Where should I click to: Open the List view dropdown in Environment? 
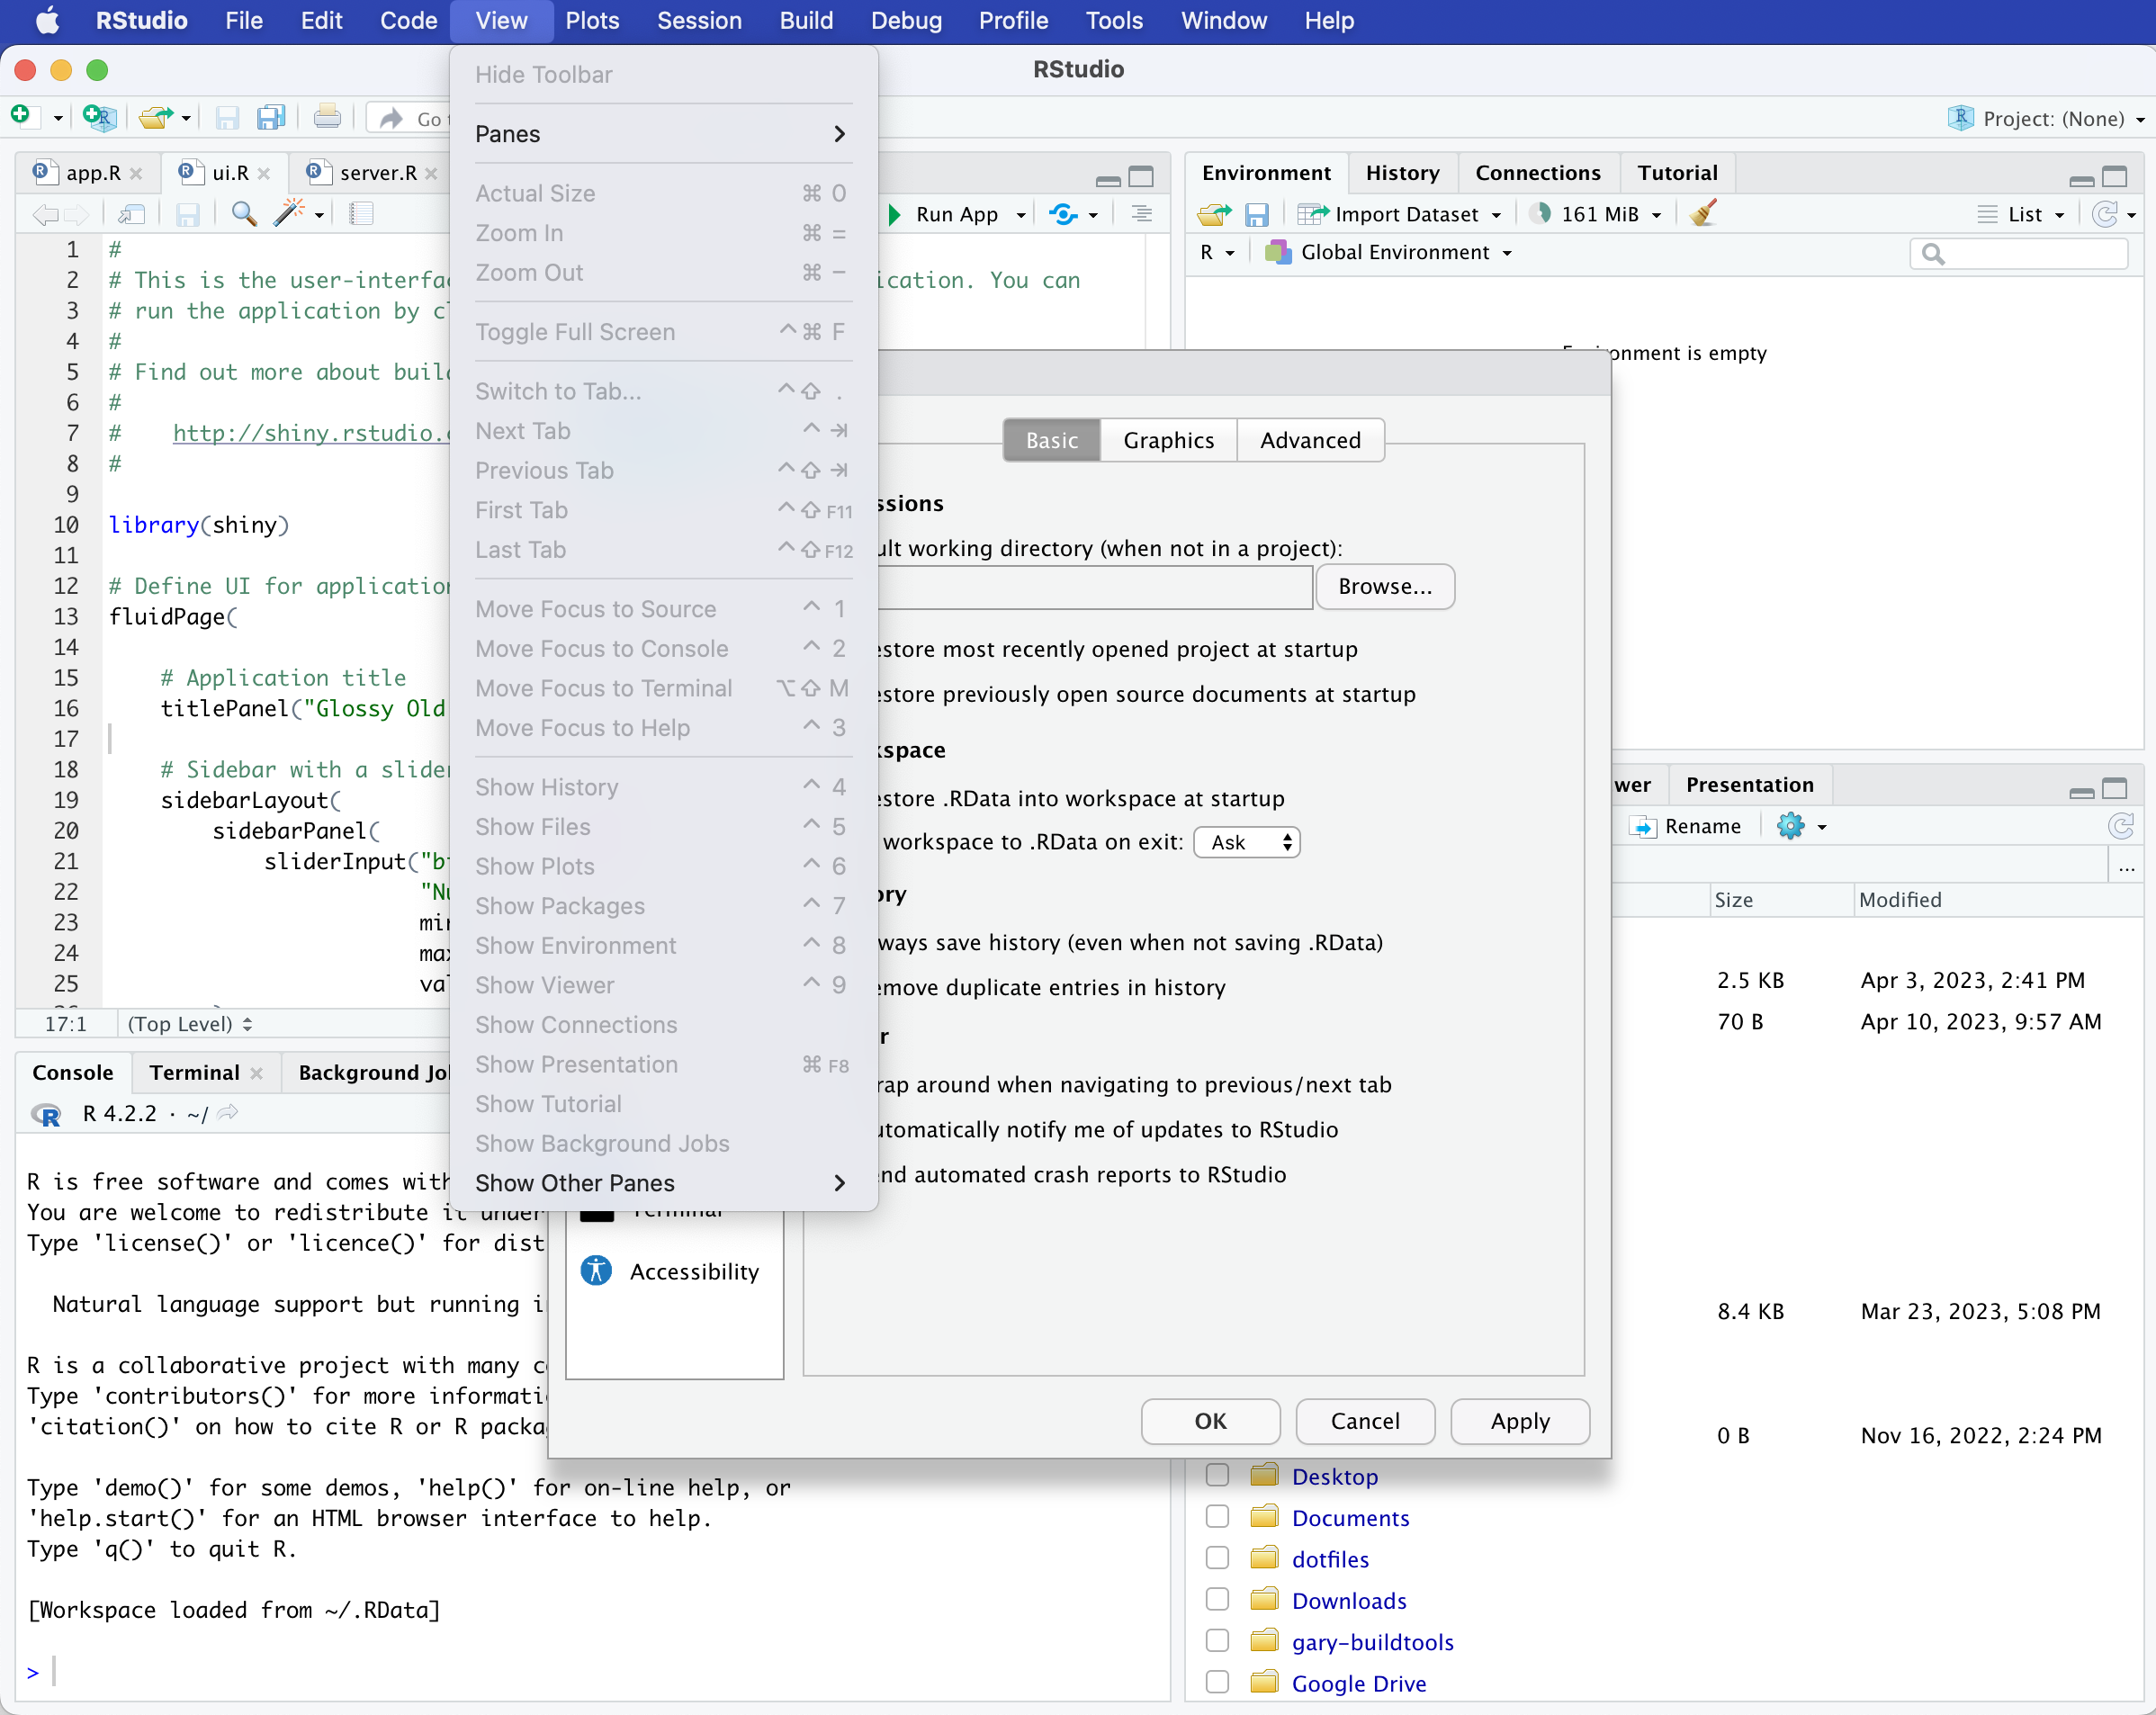click(2021, 213)
